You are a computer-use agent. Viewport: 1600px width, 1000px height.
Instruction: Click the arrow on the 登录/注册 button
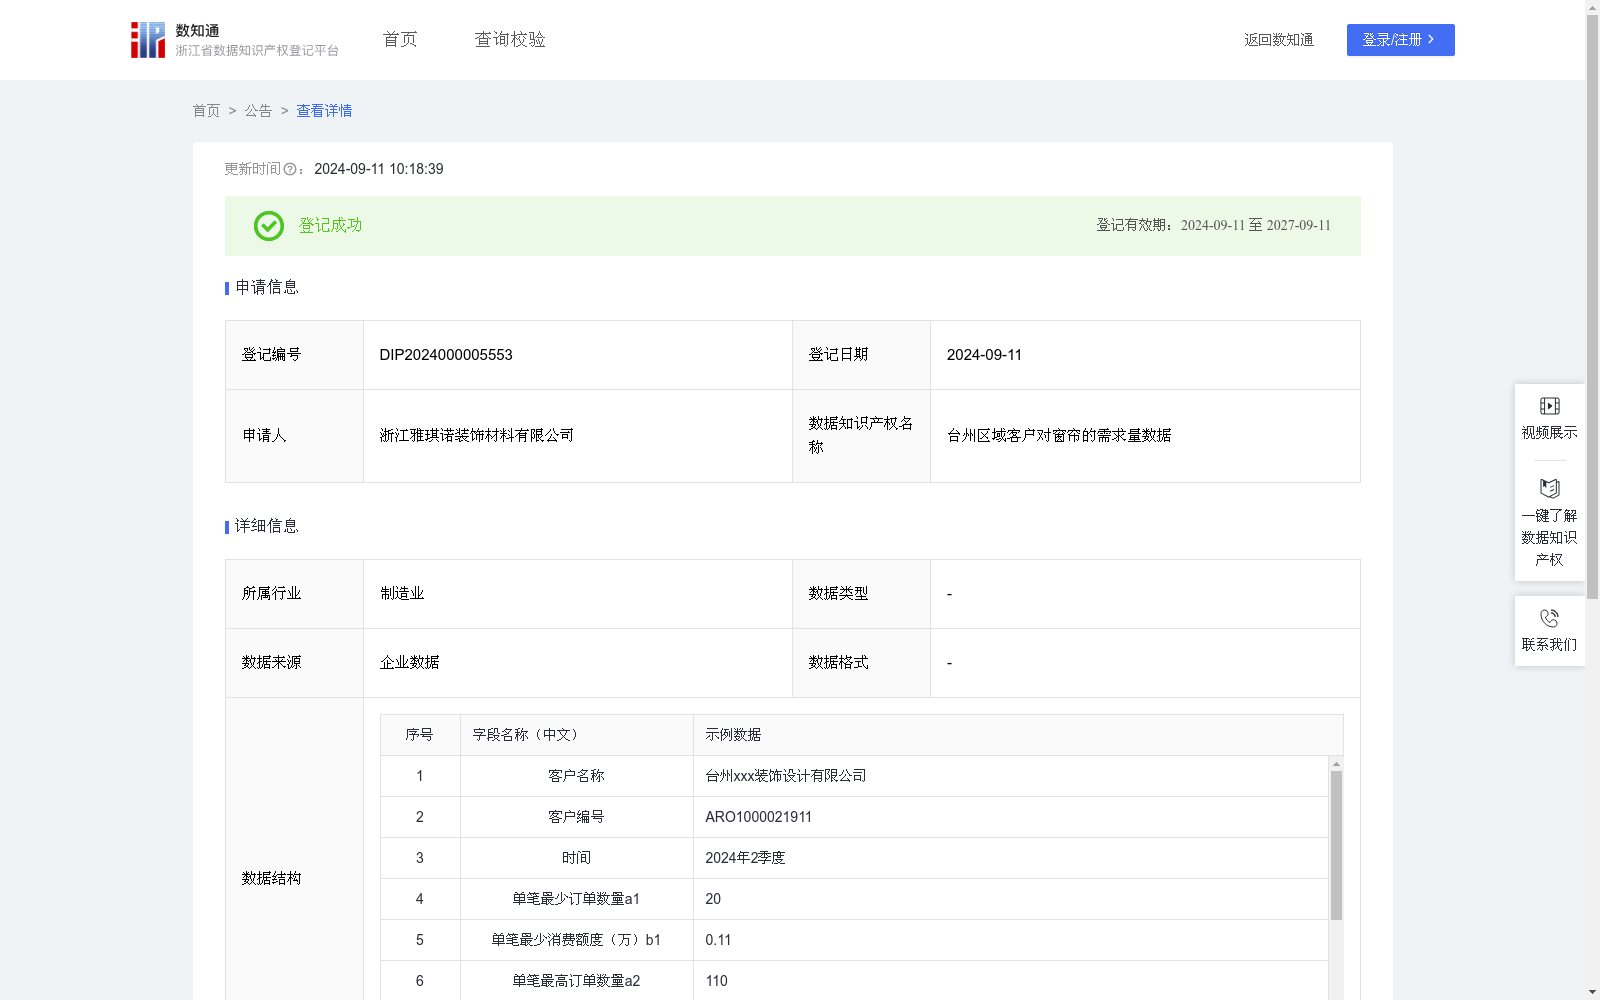click(1431, 40)
